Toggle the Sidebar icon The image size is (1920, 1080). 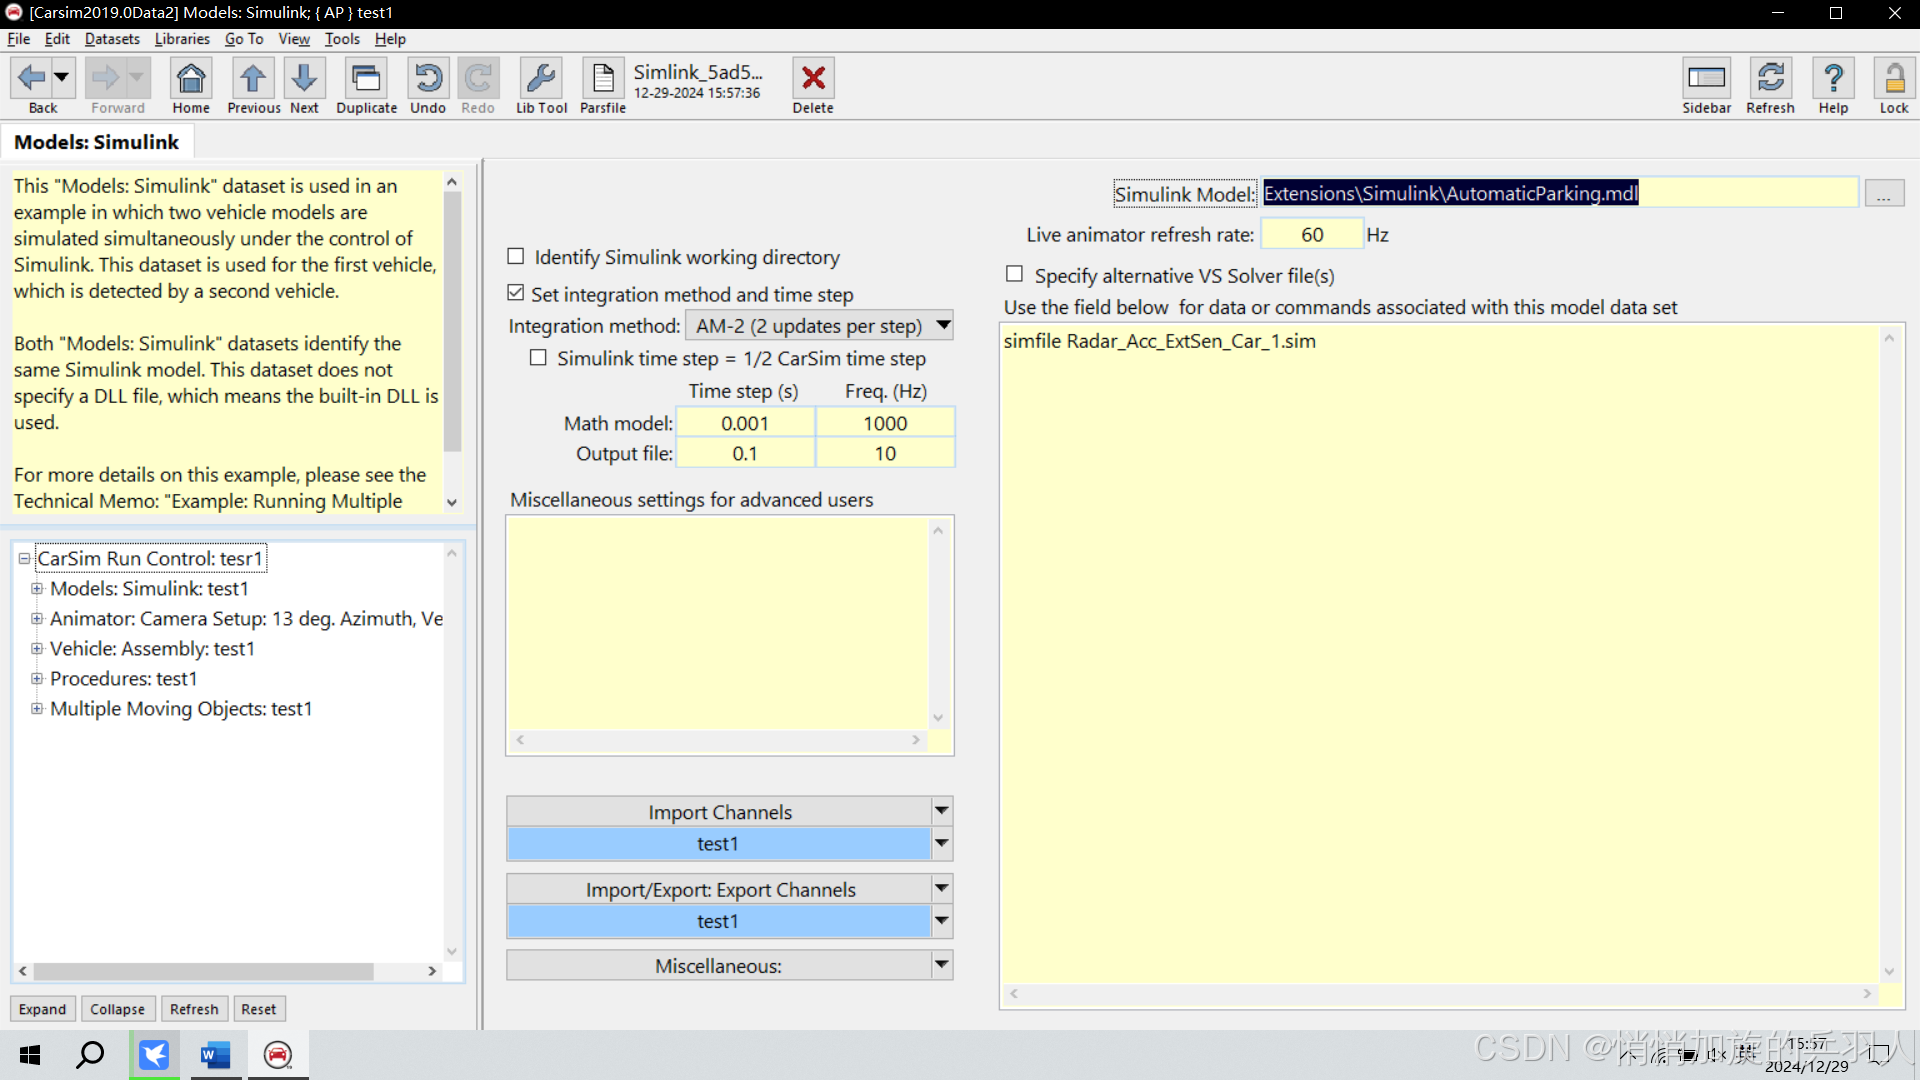coord(1706,79)
